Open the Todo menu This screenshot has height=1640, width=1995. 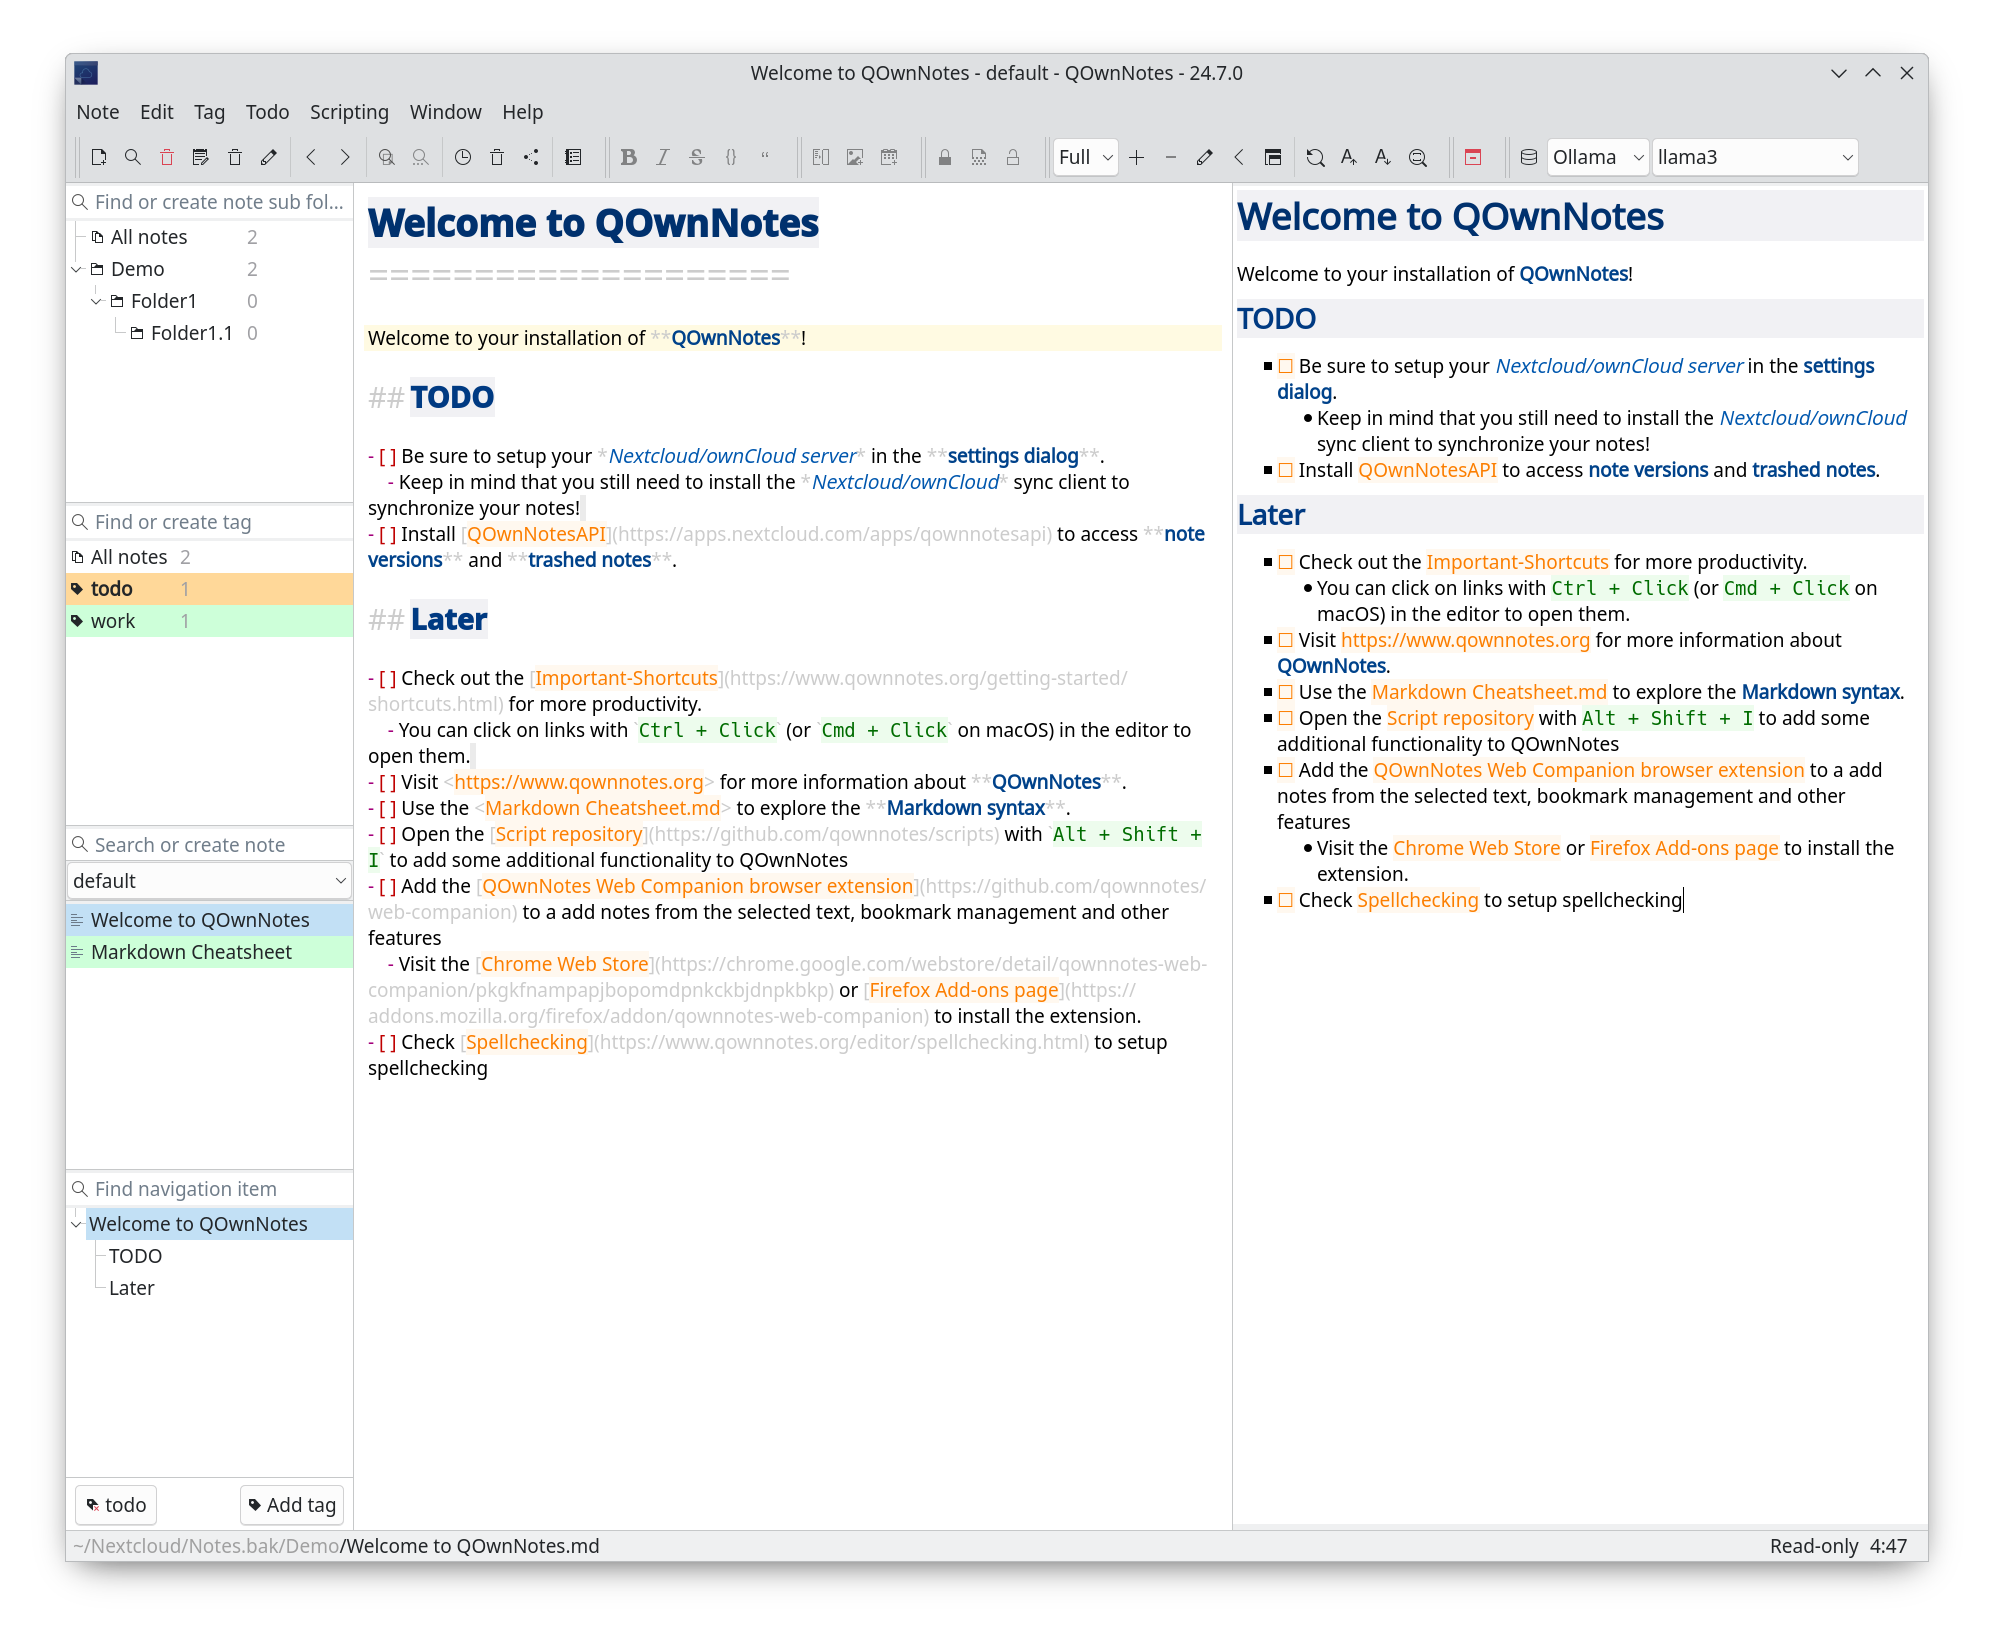267,112
